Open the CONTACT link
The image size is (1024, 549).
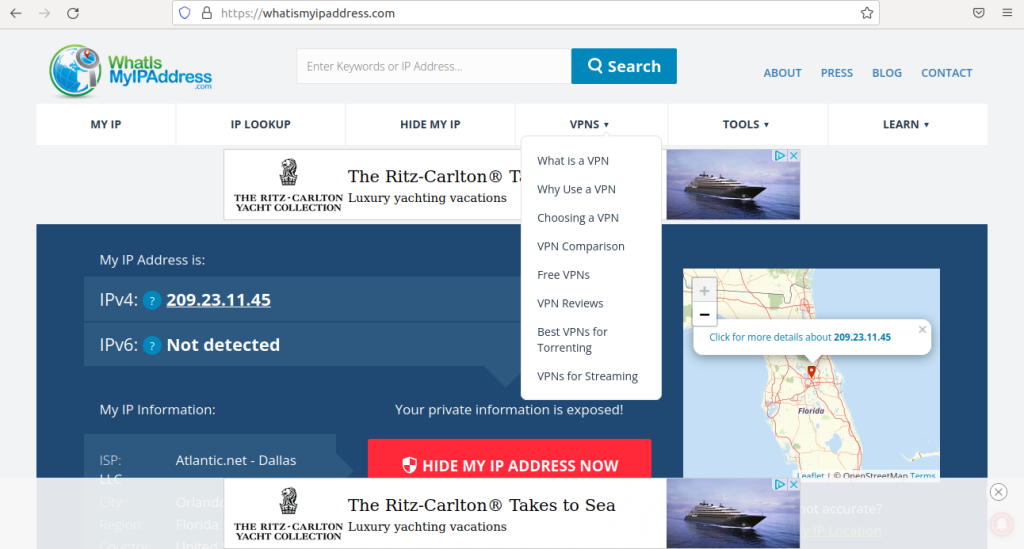(x=946, y=73)
